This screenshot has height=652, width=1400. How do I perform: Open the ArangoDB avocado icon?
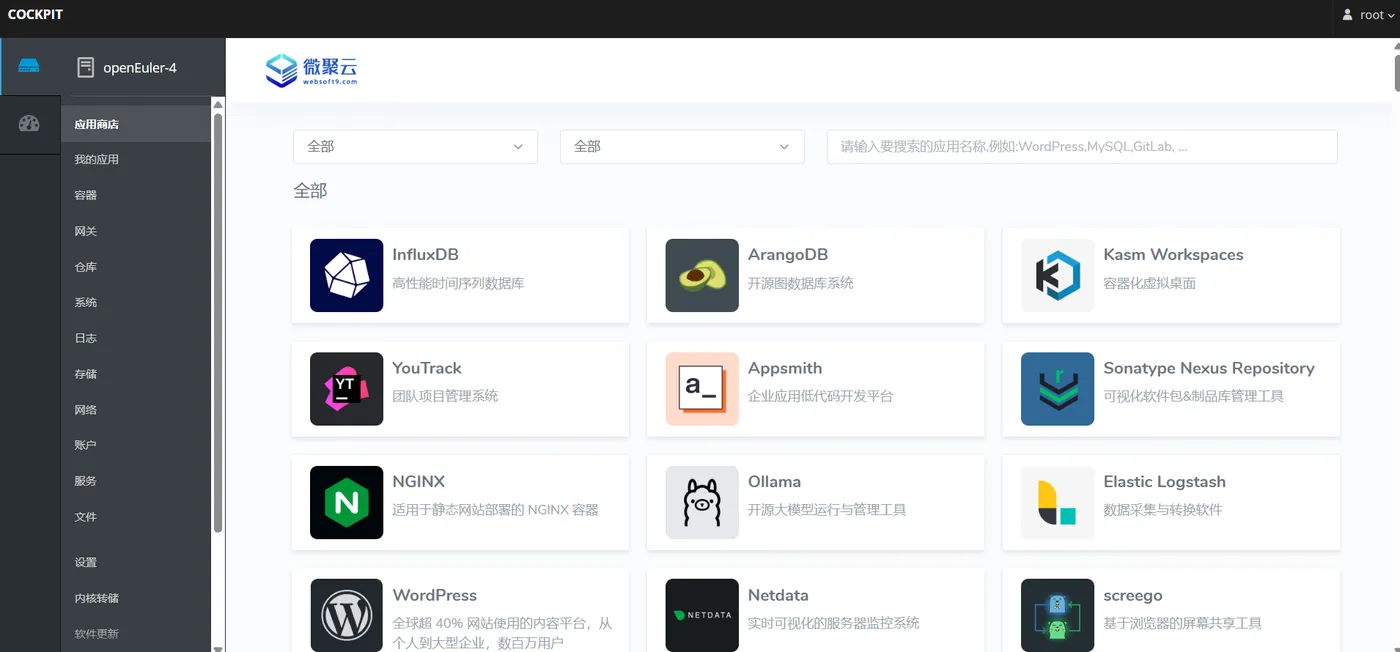pos(702,275)
